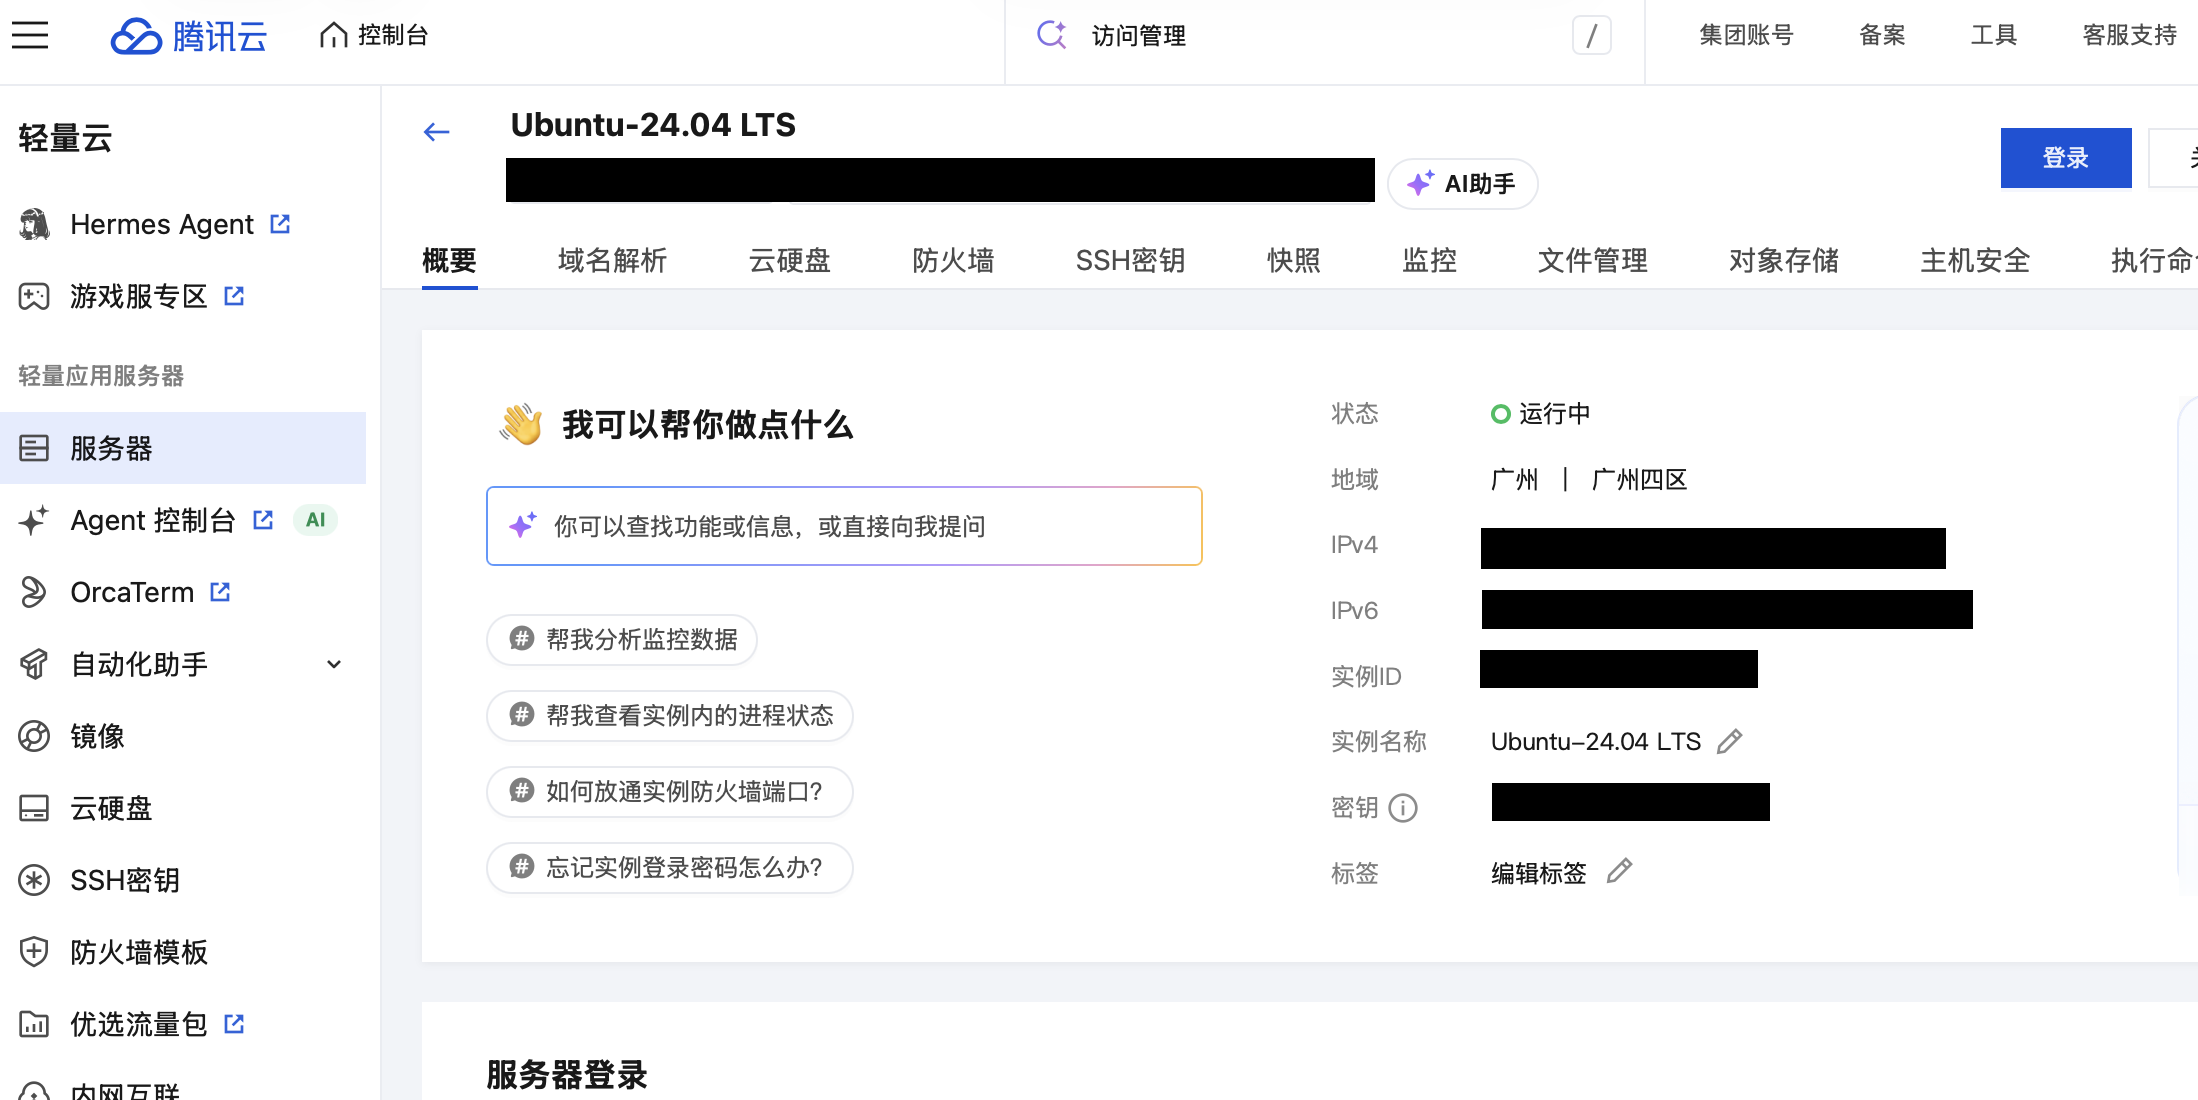Go back using the left arrow
Image resolution: width=2198 pixels, height=1100 pixels.
pyautogui.click(x=436, y=132)
